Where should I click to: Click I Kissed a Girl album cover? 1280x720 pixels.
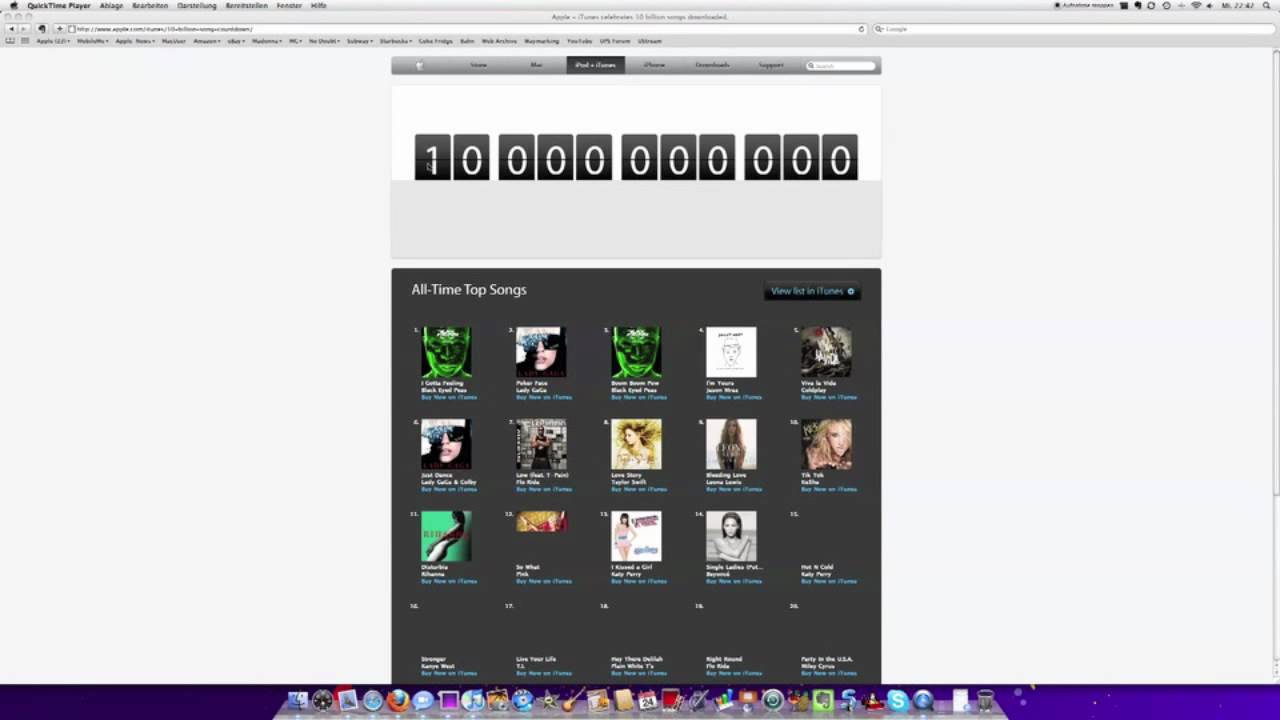point(636,536)
